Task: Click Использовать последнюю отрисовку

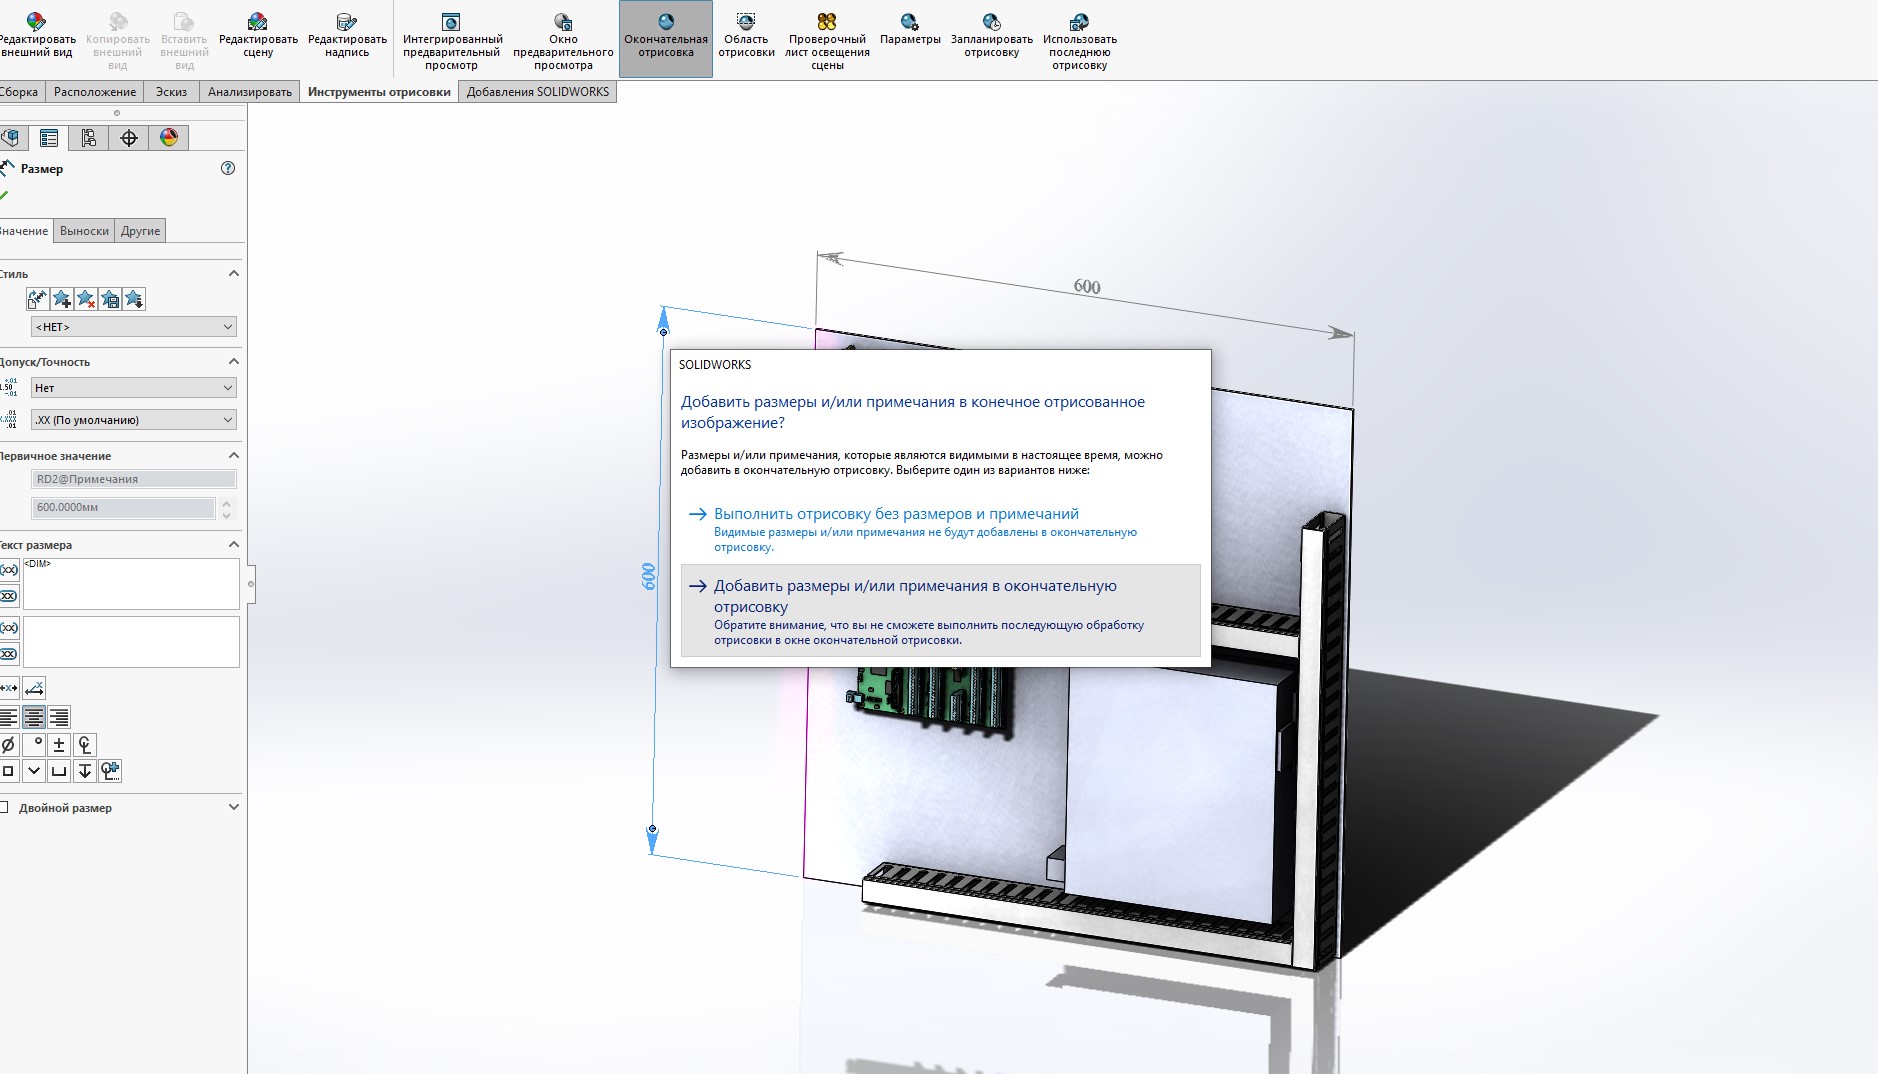Action: (1080, 41)
